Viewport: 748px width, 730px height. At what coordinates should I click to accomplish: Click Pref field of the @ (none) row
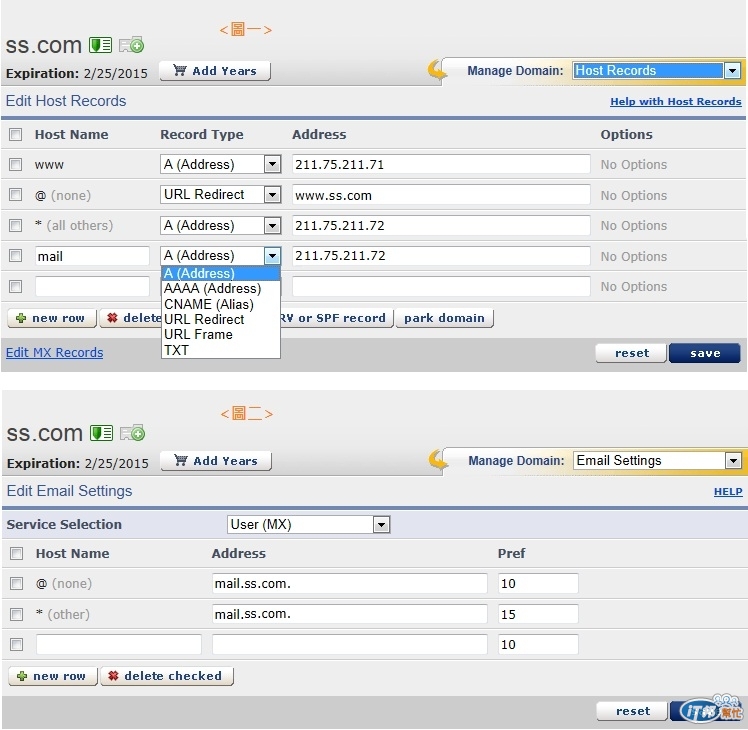[x=538, y=584]
